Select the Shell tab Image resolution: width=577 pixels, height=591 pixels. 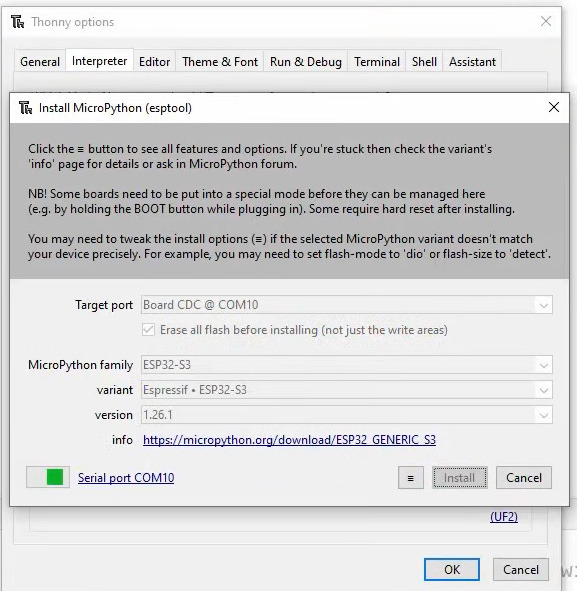click(424, 61)
